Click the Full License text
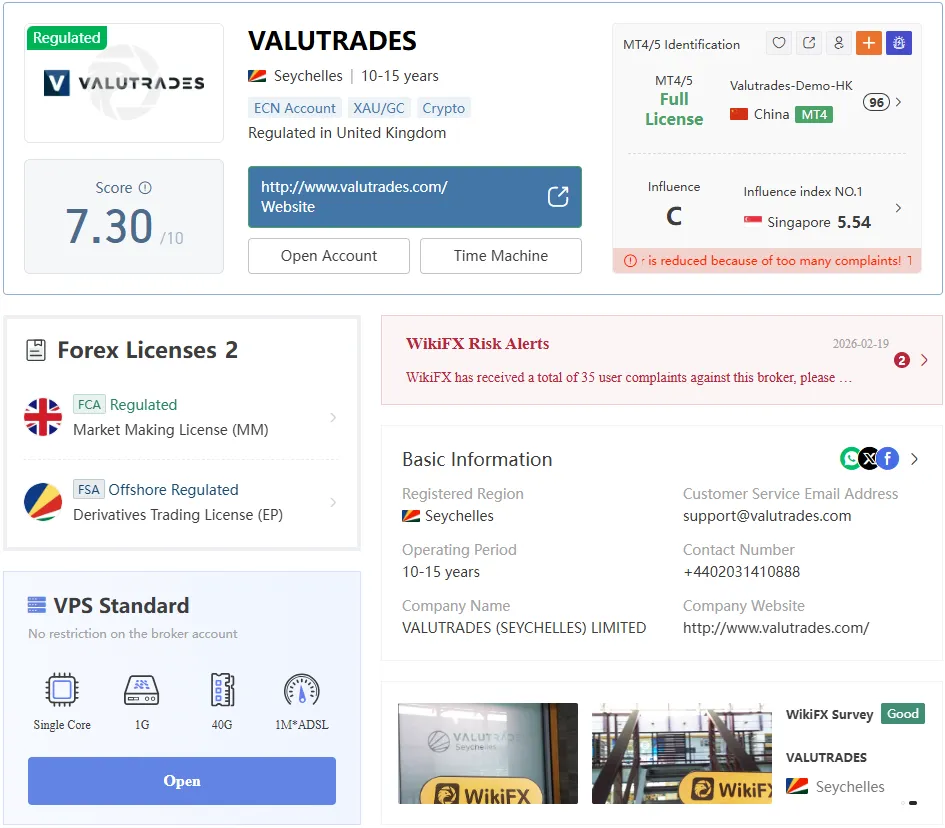The width and height of the screenshot is (945, 828). click(x=674, y=109)
